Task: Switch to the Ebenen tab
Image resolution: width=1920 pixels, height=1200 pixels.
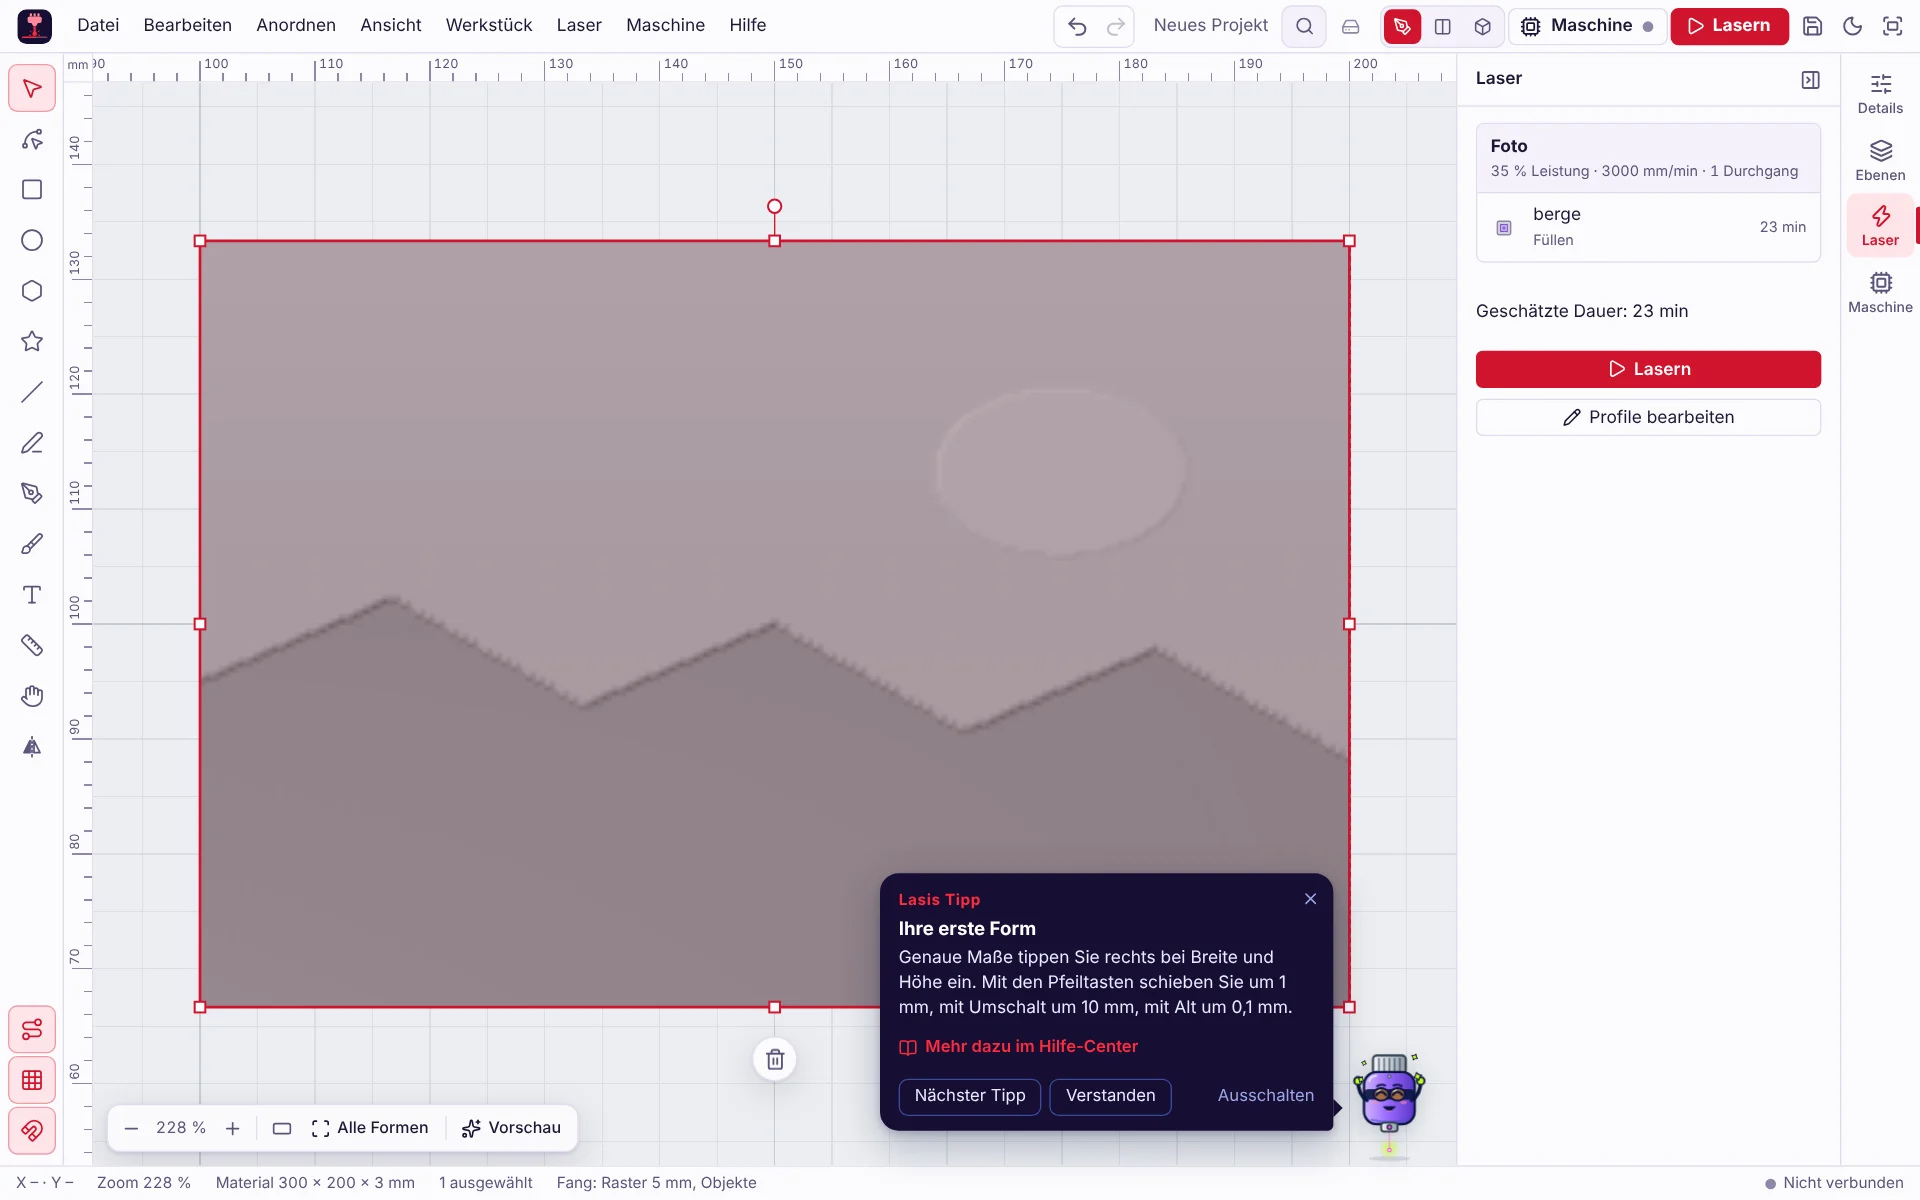Action: tap(1880, 160)
